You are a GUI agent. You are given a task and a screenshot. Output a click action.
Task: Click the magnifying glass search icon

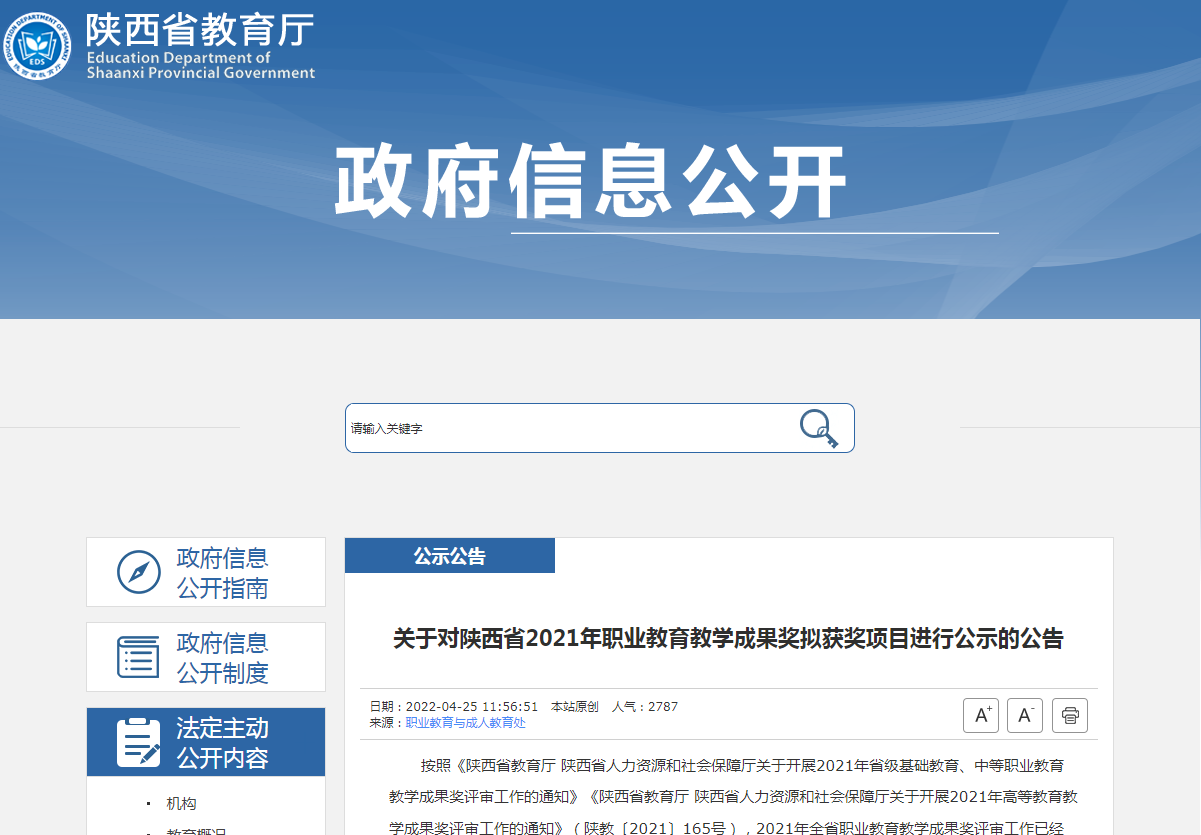[818, 428]
